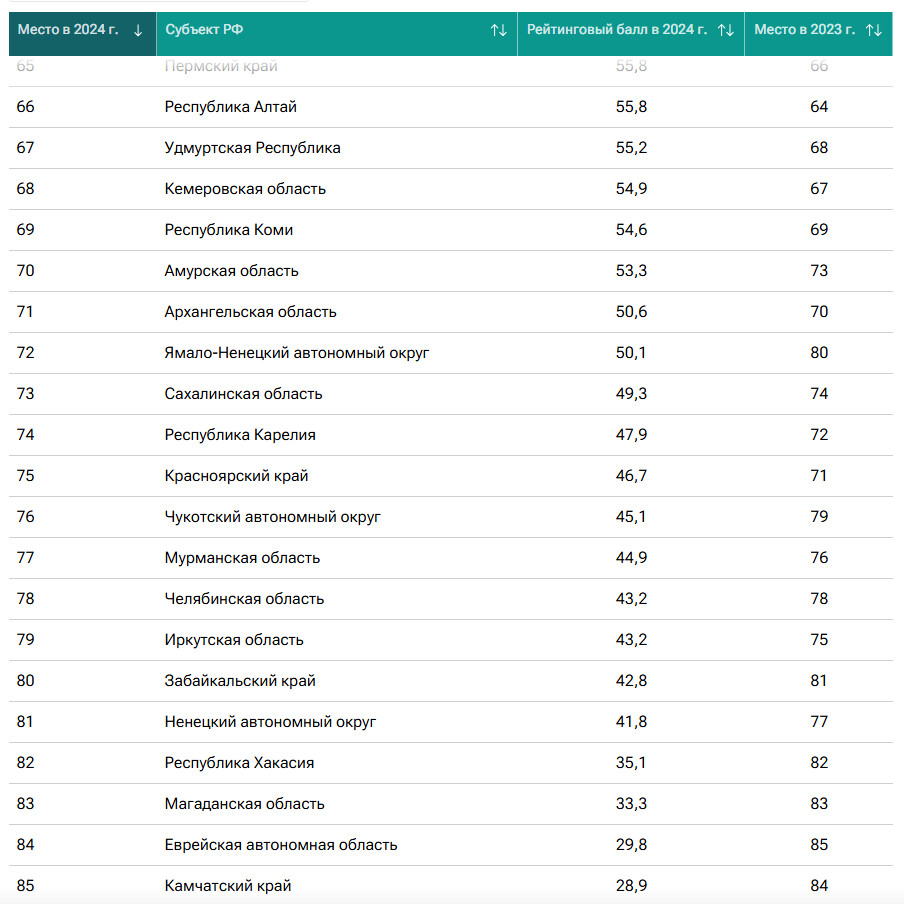Viewport: 904px width, 904px height.
Task: Select the Еврейская автономная область row
Action: 281,845
